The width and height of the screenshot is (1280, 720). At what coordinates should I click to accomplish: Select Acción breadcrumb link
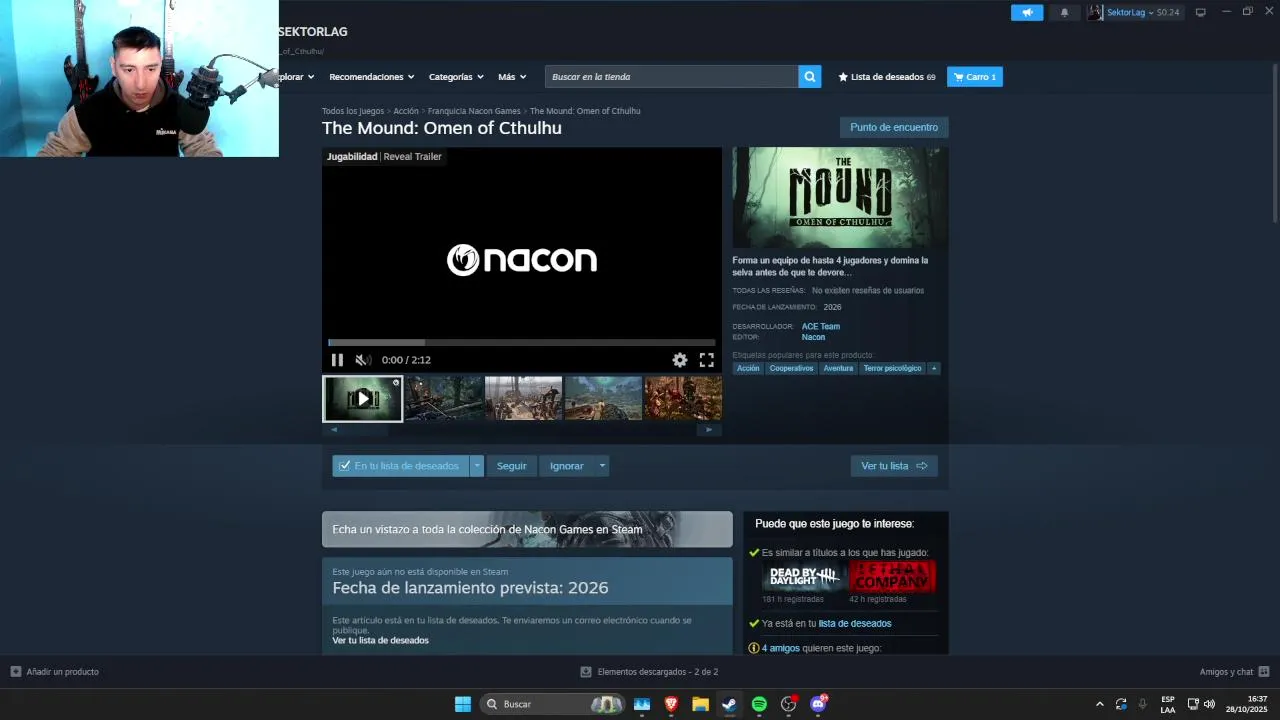tap(406, 111)
